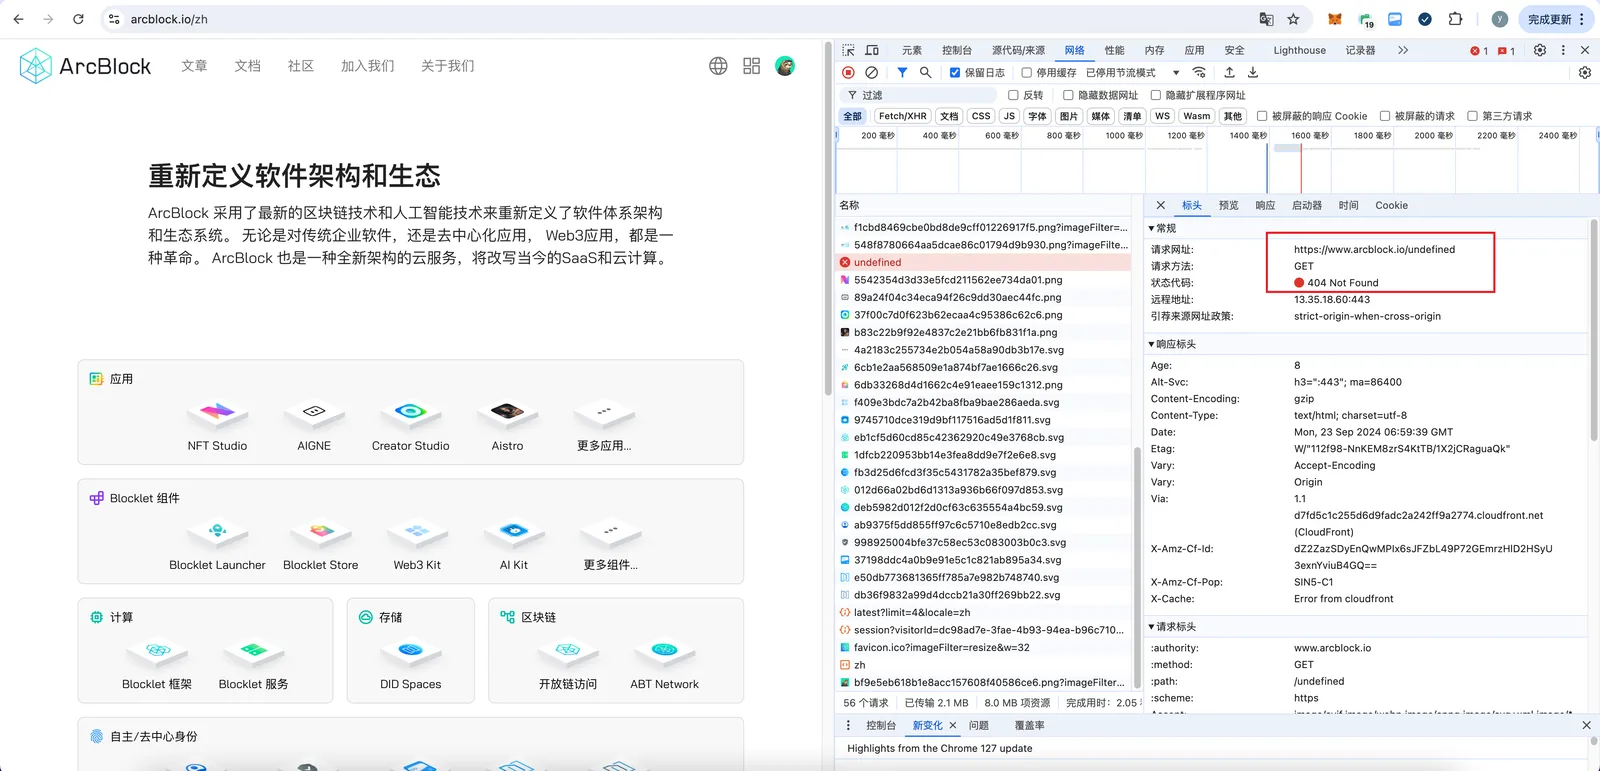The width and height of the screenshot is (1600, 771).
Task: Stop recording the network log
Action: 848,73
